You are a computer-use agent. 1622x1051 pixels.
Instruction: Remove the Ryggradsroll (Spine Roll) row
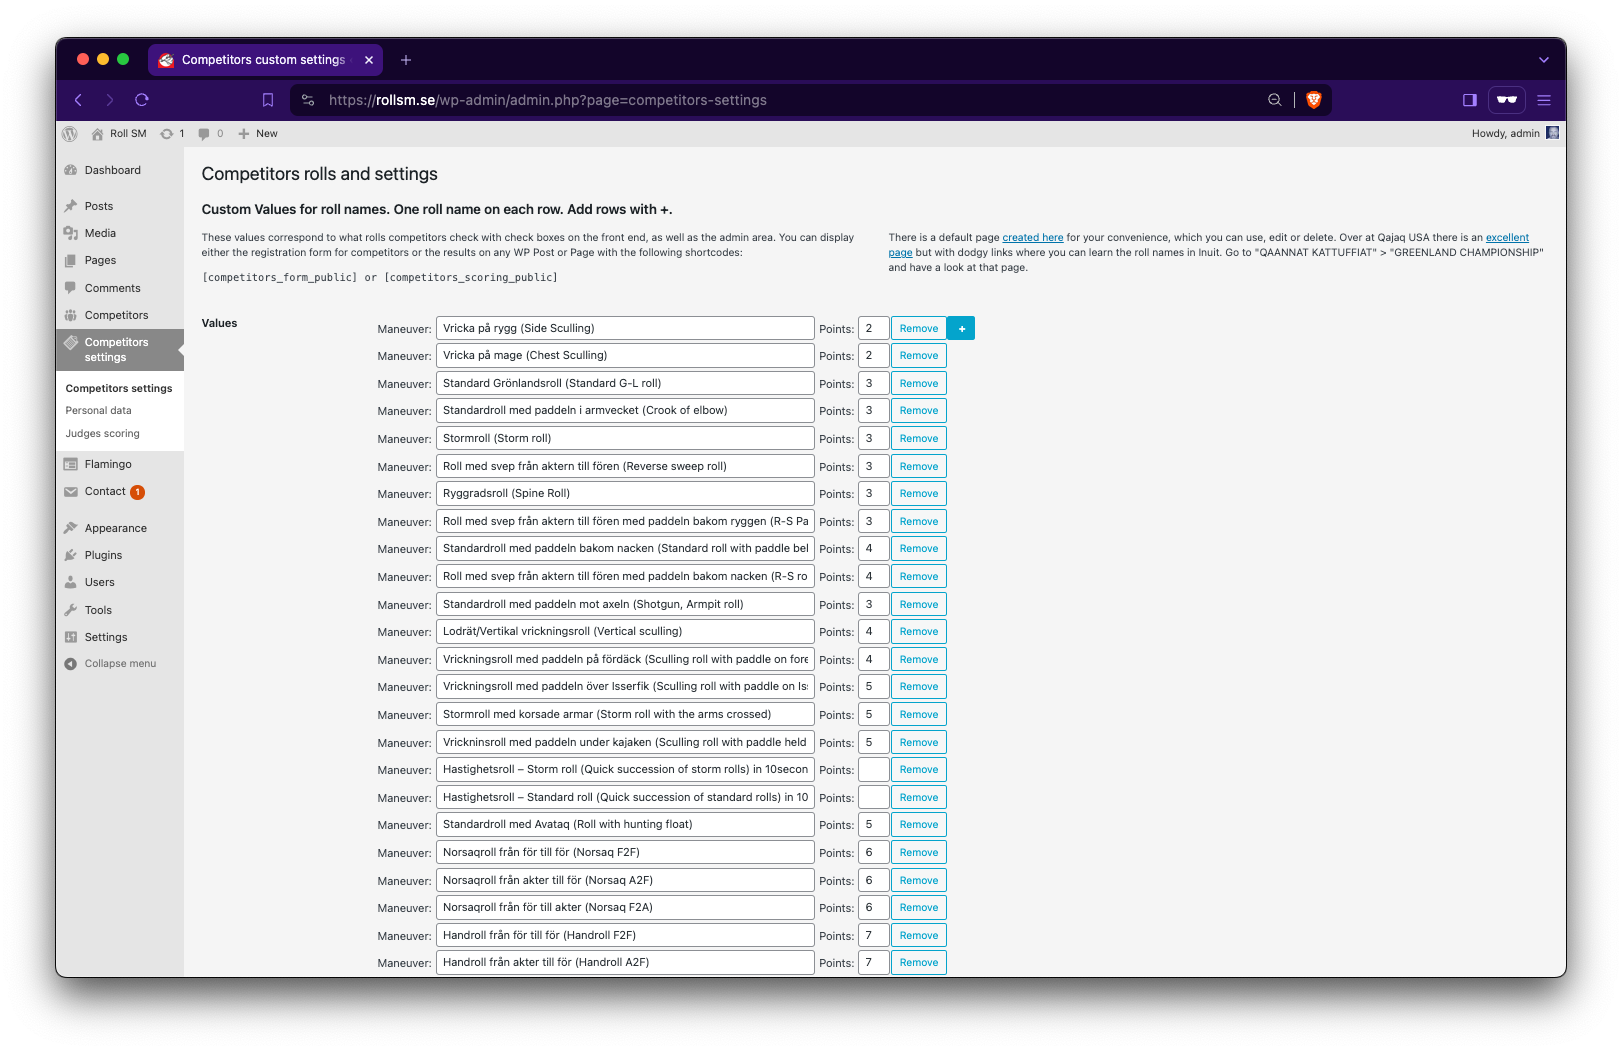click(918, 494)
